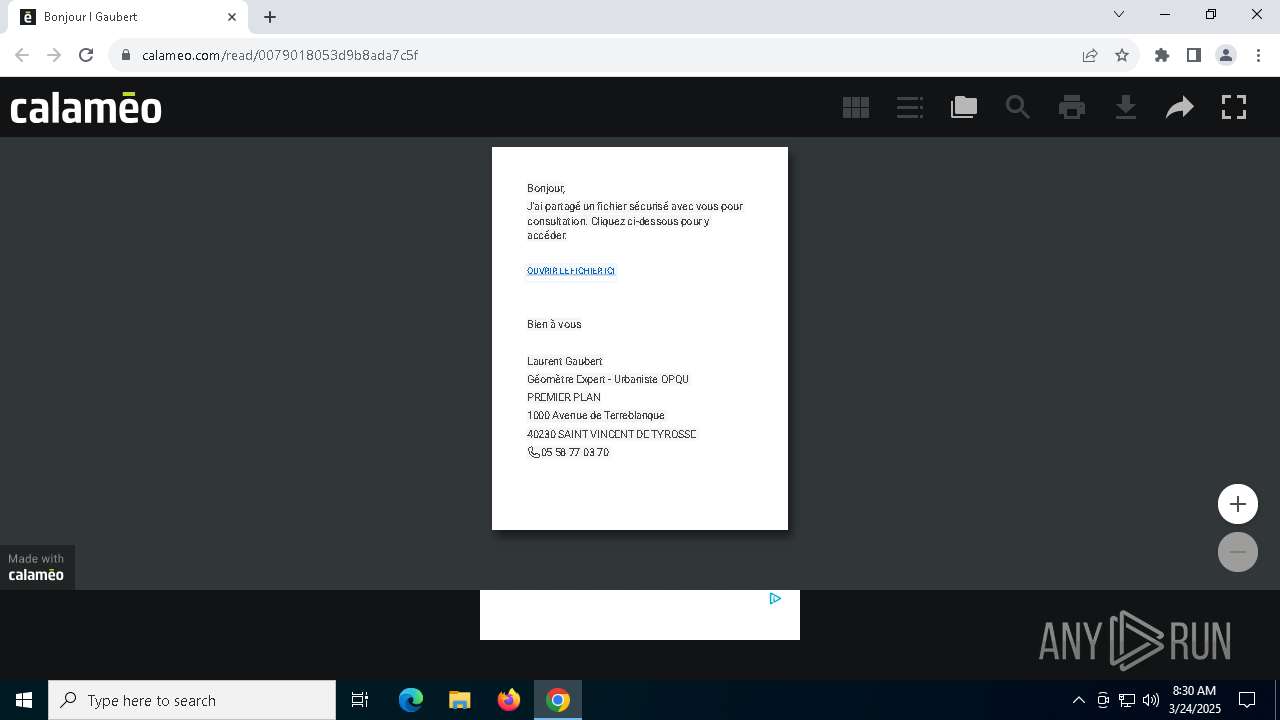The image size is (1280, 720).
Task: Launch Microsoft Edge from taskbar
Action: pyautogui.click(x=411, y=700)
